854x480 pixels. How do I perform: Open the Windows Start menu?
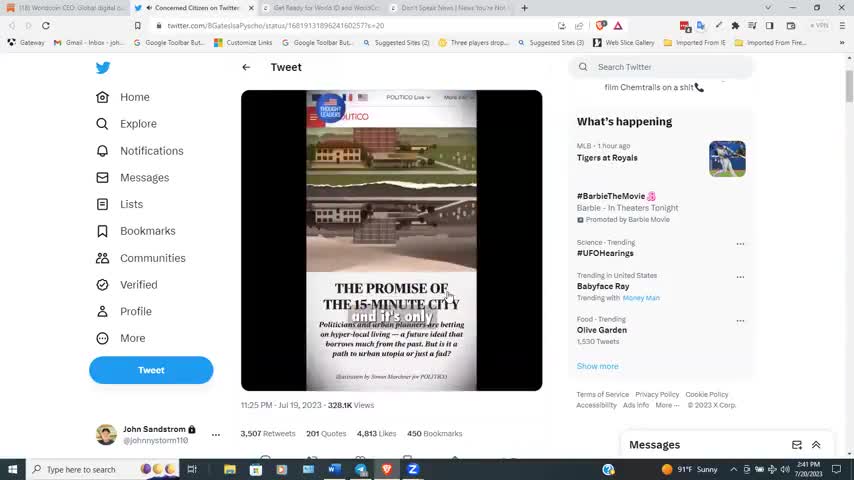click(x=13, y=469)
